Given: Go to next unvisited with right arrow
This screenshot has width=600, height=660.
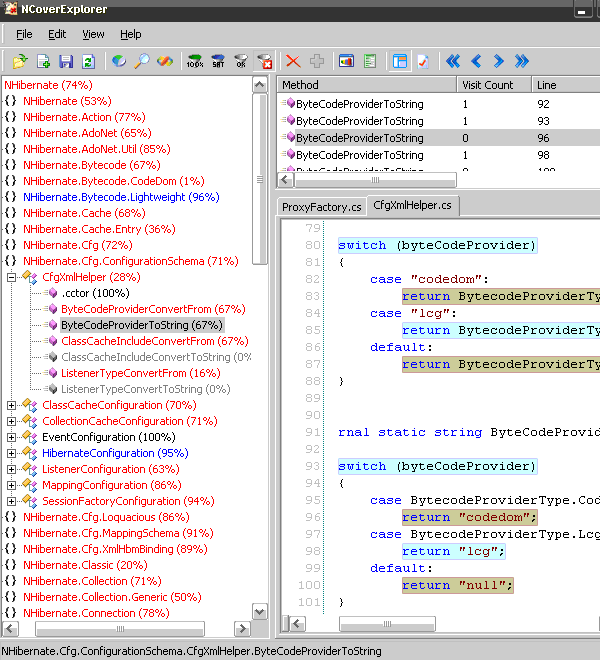Looking at the screenshot, I should tap(499, 61).
